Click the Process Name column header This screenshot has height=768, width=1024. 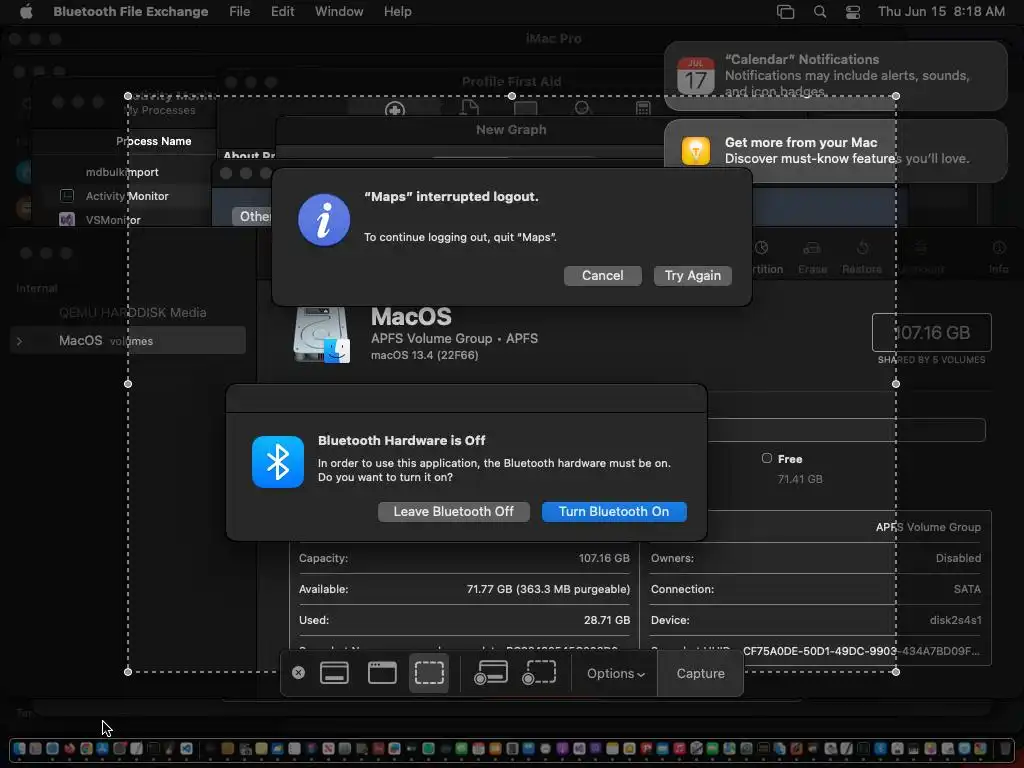coord(153,141)
